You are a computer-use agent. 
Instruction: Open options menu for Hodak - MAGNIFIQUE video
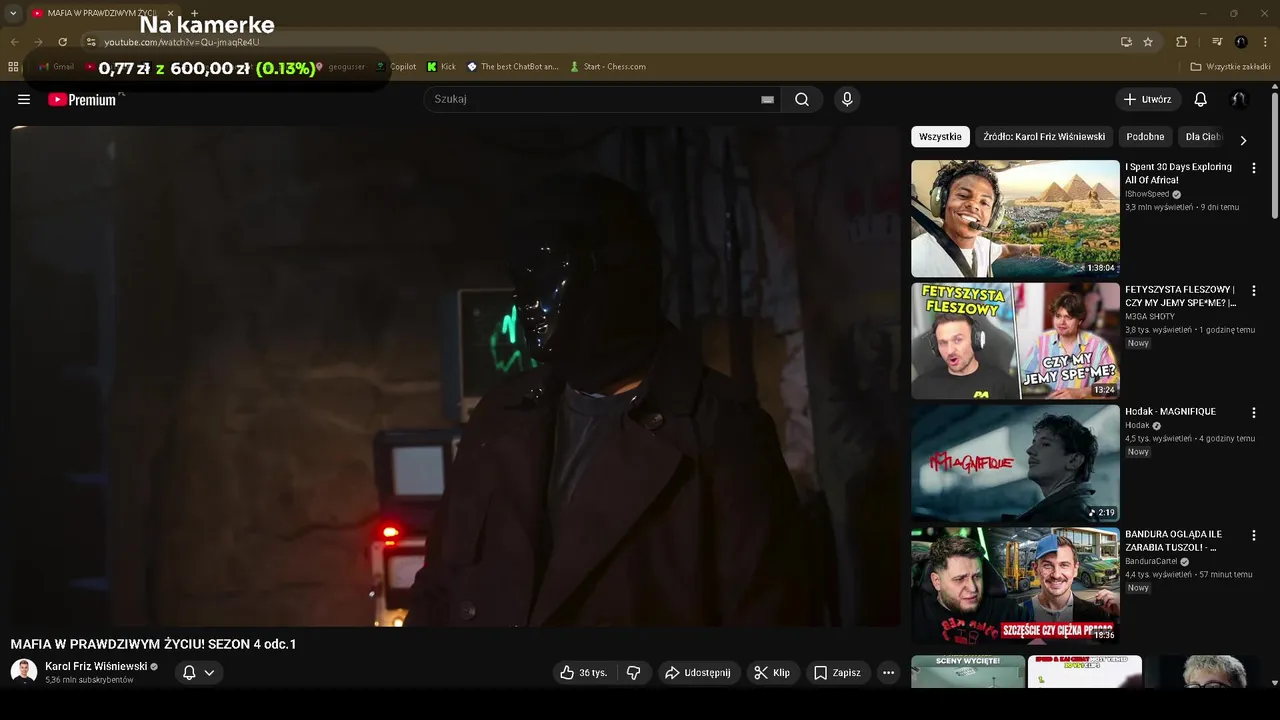1254,413
